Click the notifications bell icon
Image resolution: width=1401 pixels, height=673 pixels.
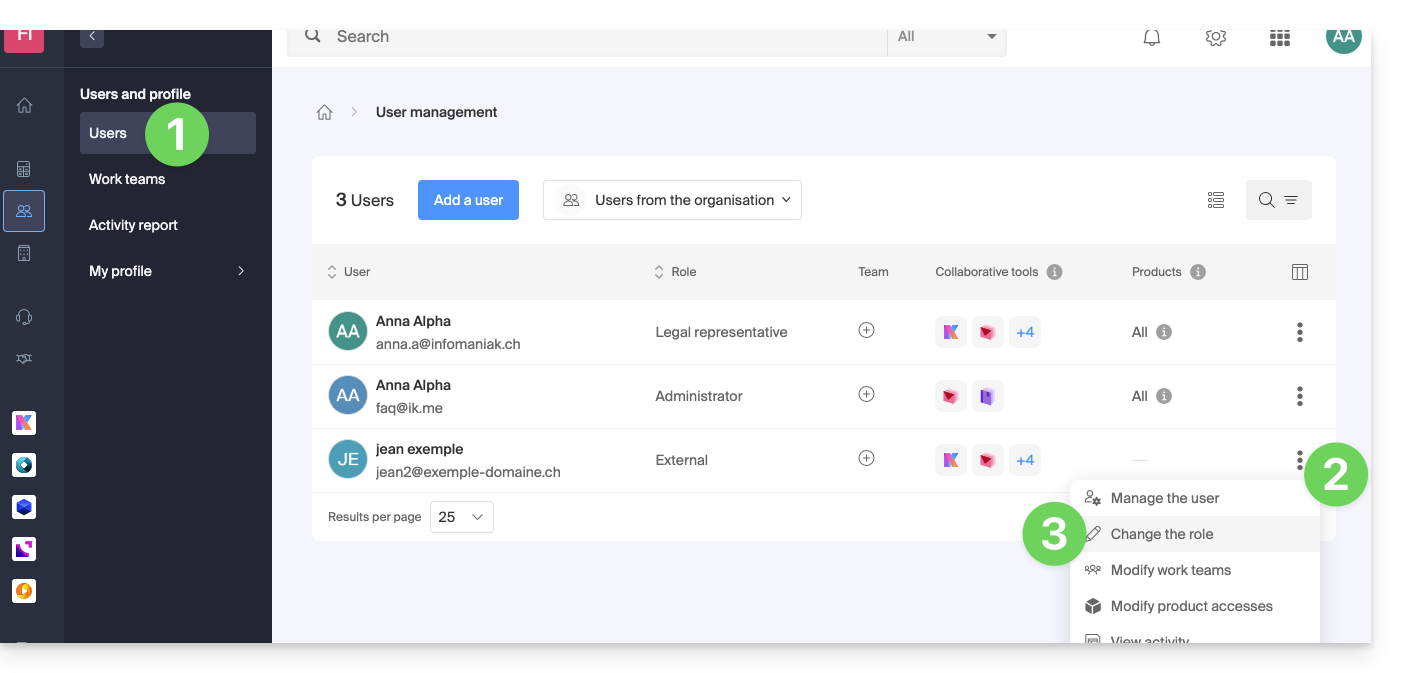click(1152, 37)
